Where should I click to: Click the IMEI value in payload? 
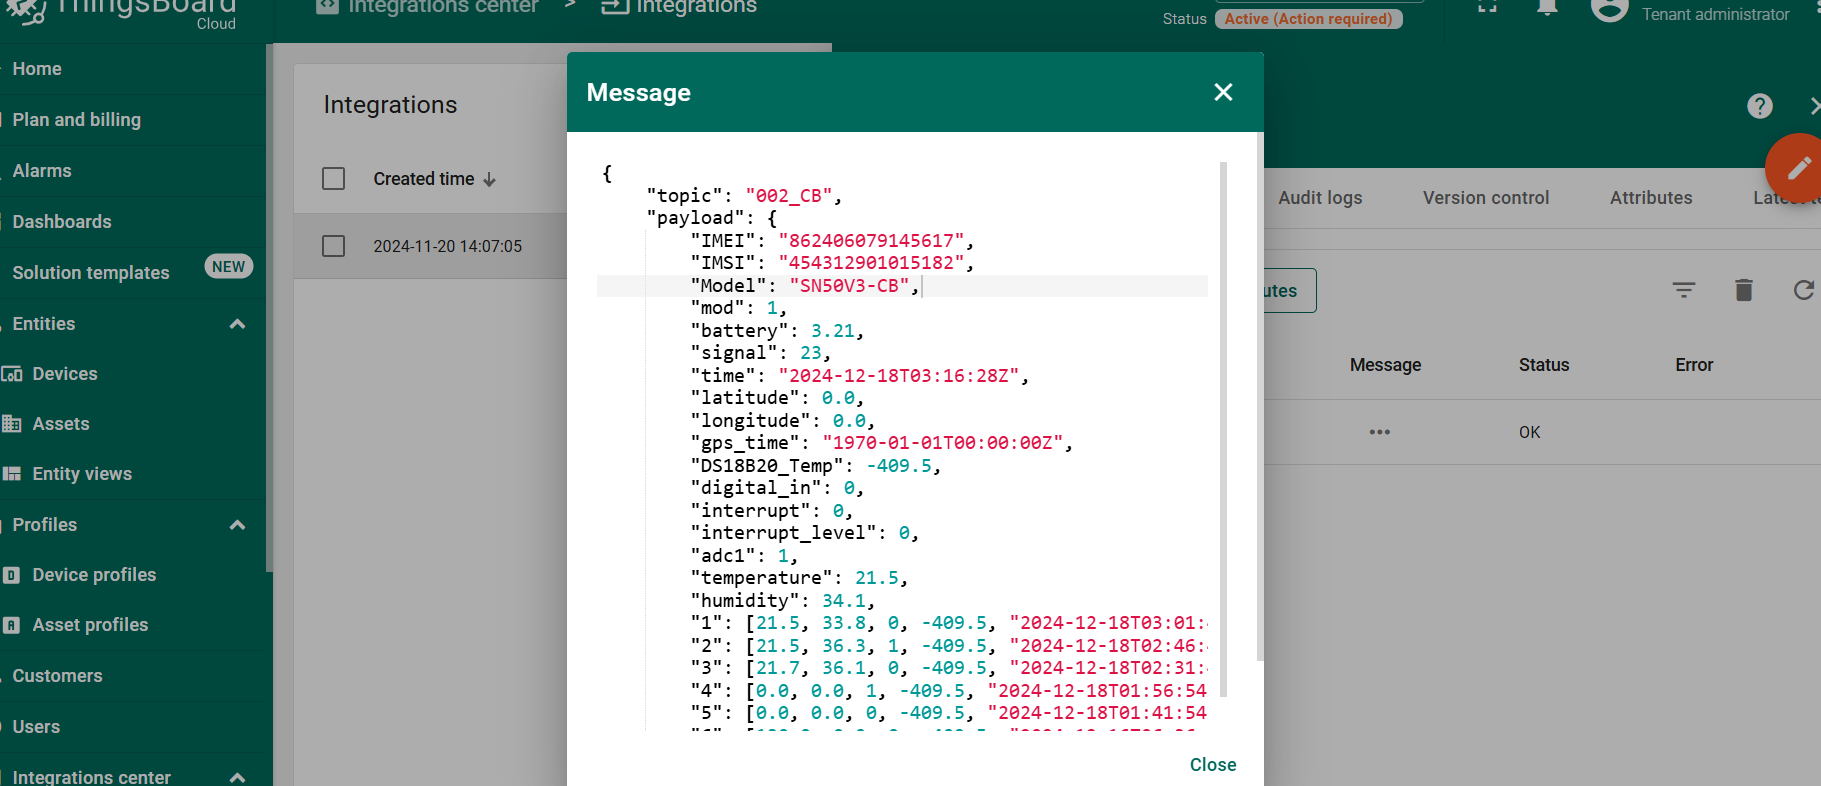(x=871, y=241)
